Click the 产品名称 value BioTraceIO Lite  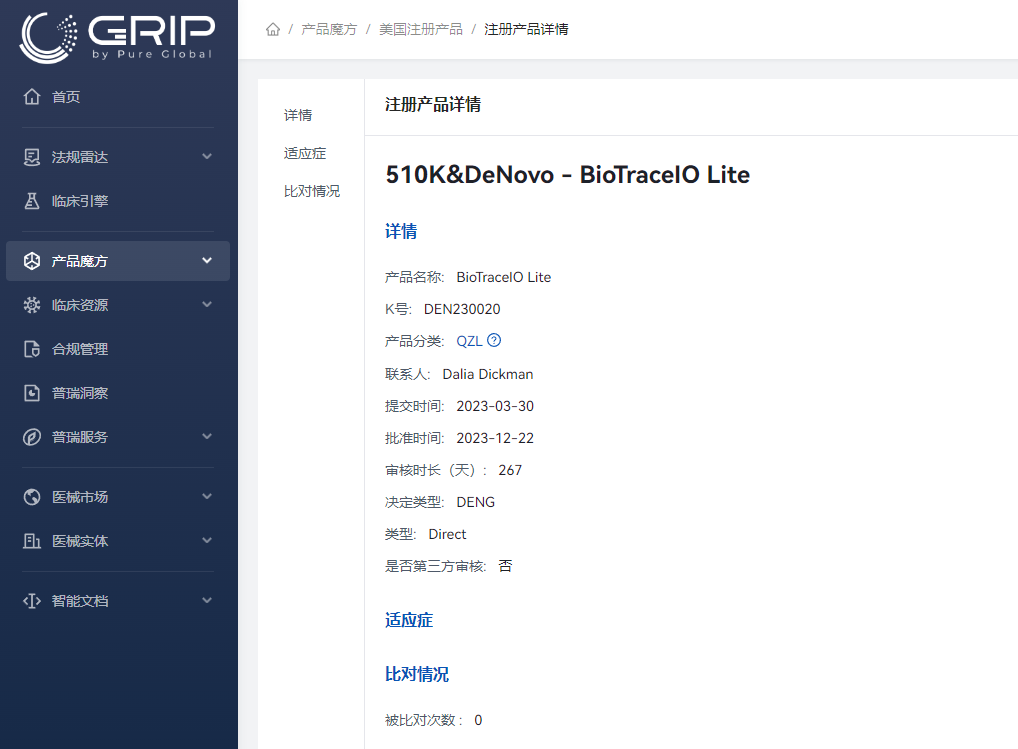[x=504, y=277]
